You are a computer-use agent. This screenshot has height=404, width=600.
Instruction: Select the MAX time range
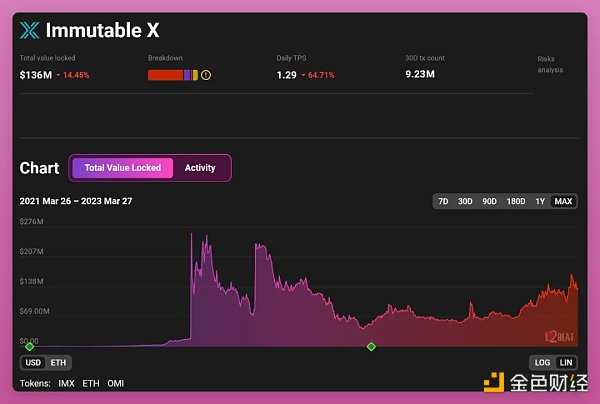(563, 201)
